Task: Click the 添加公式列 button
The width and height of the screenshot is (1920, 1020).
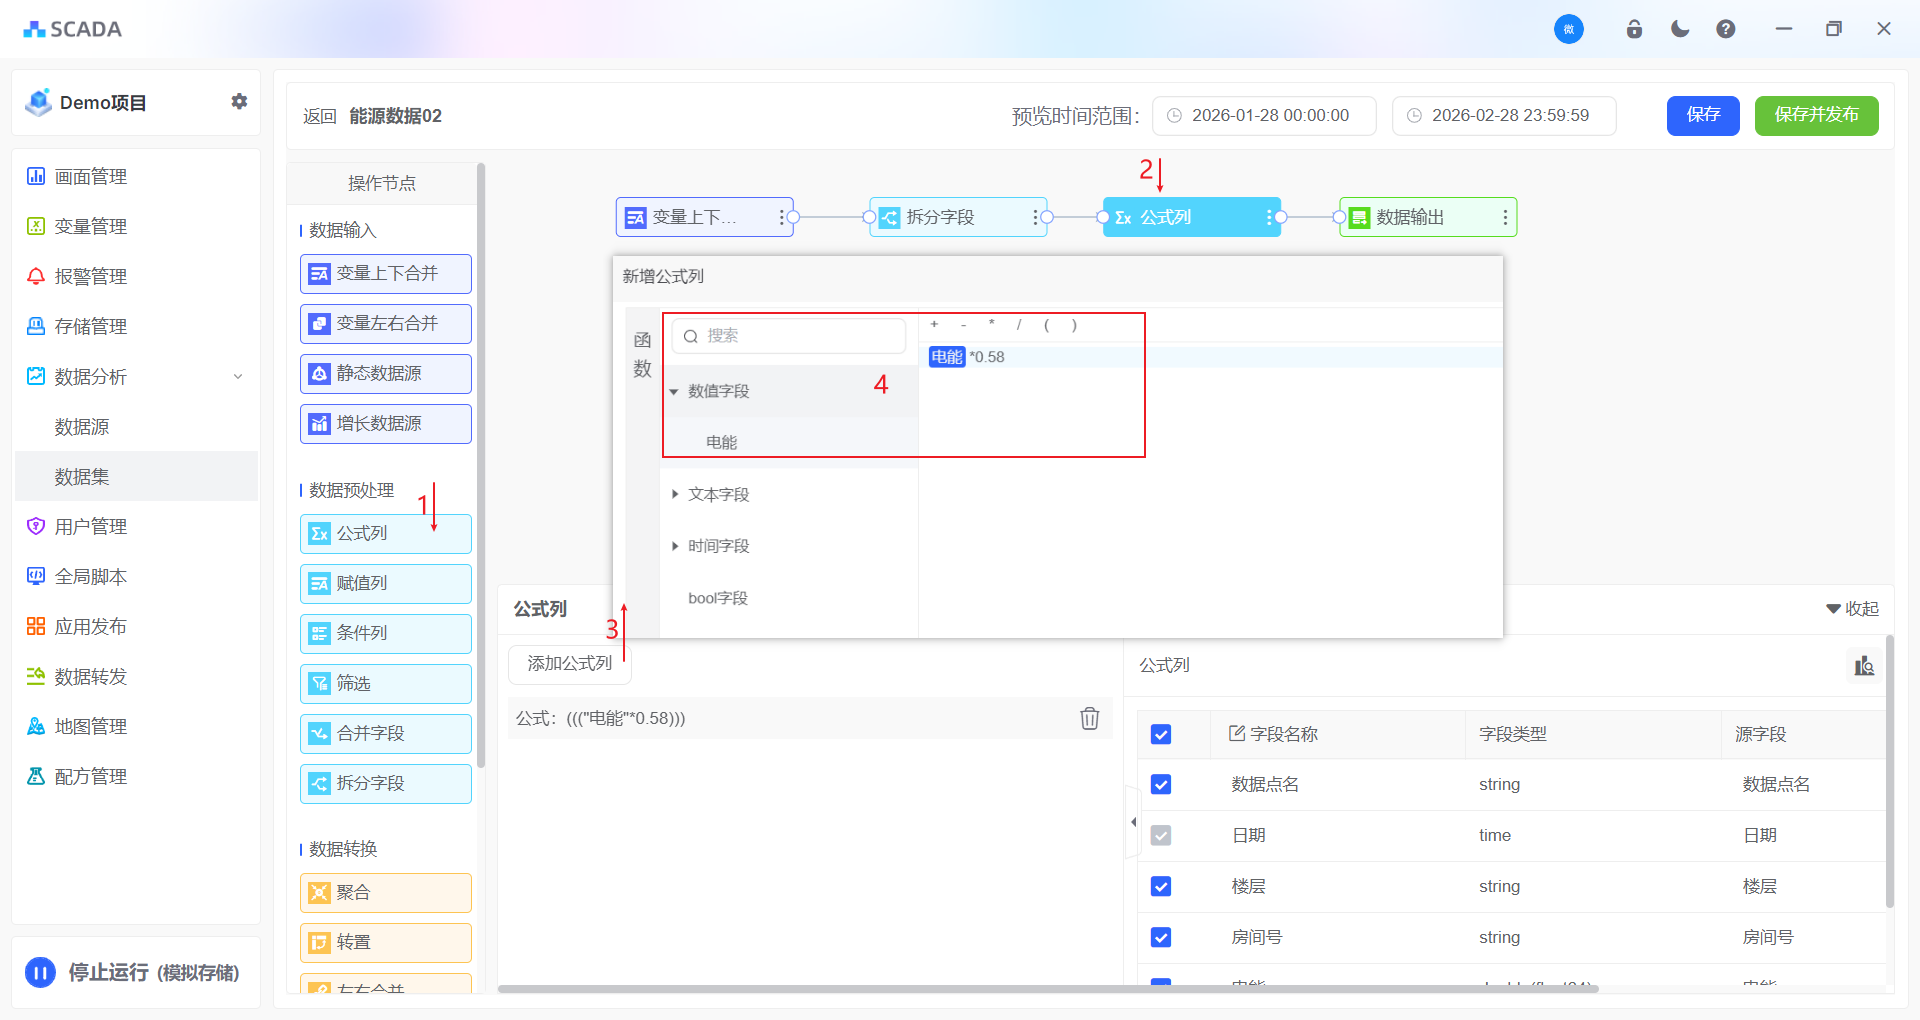Action: pos(569,663)
